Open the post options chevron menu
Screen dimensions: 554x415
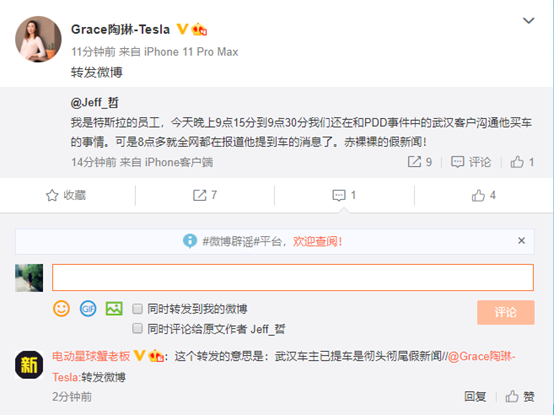pos(528,21)
